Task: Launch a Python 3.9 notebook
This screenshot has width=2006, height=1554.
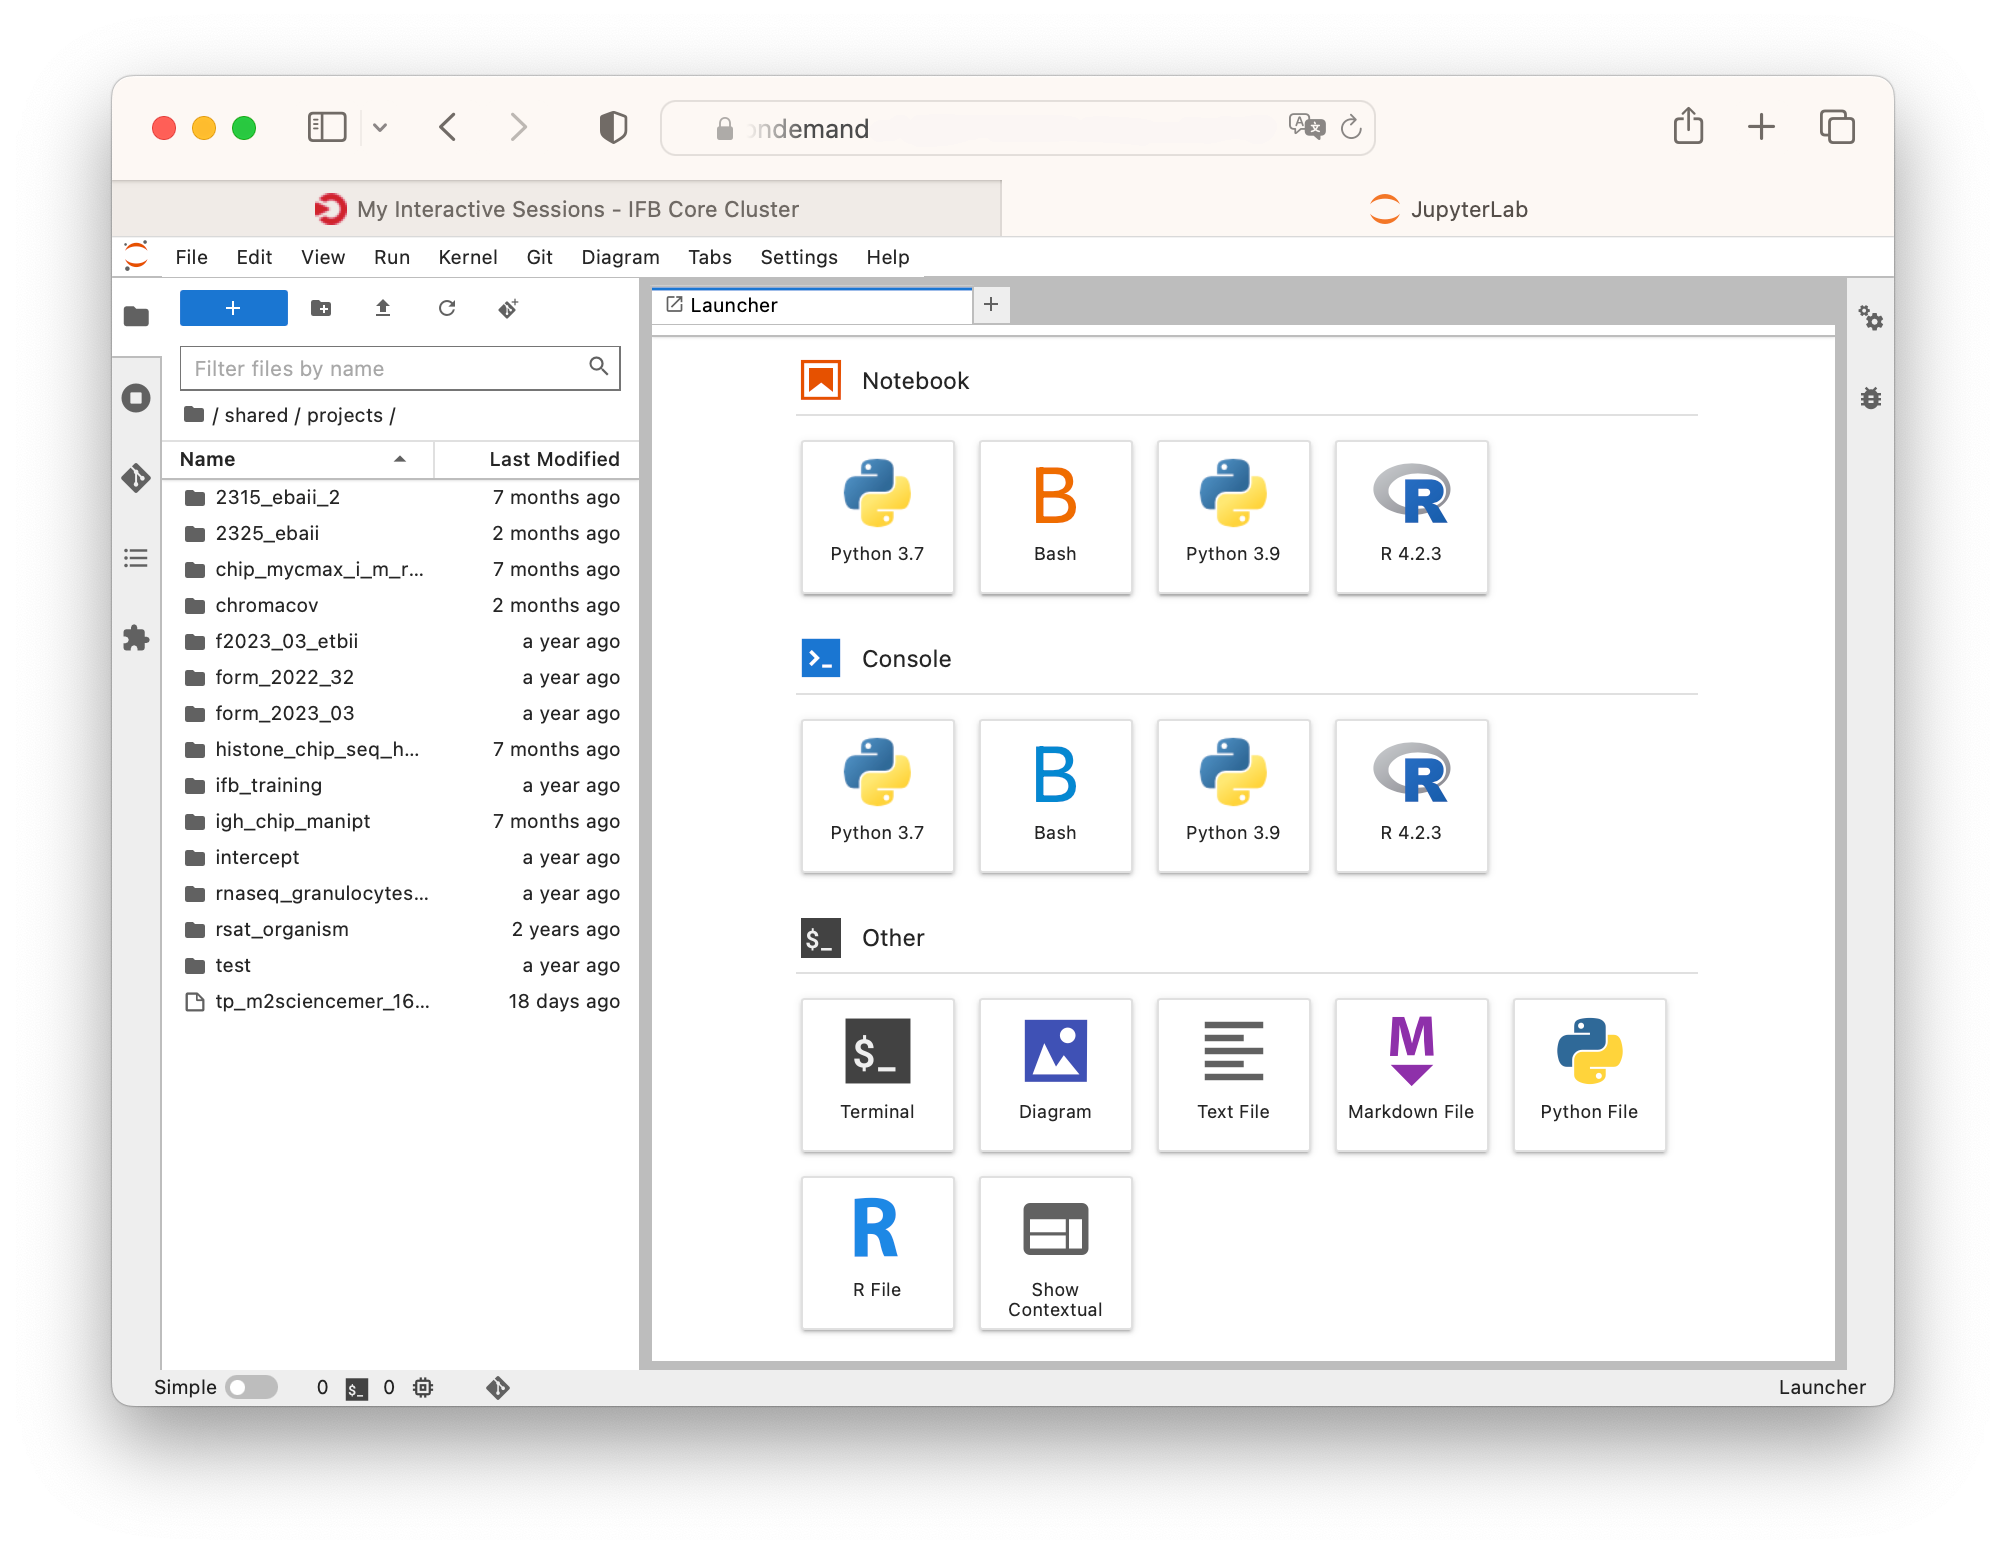Action: pyautogui.click(x=1233, y=517)
